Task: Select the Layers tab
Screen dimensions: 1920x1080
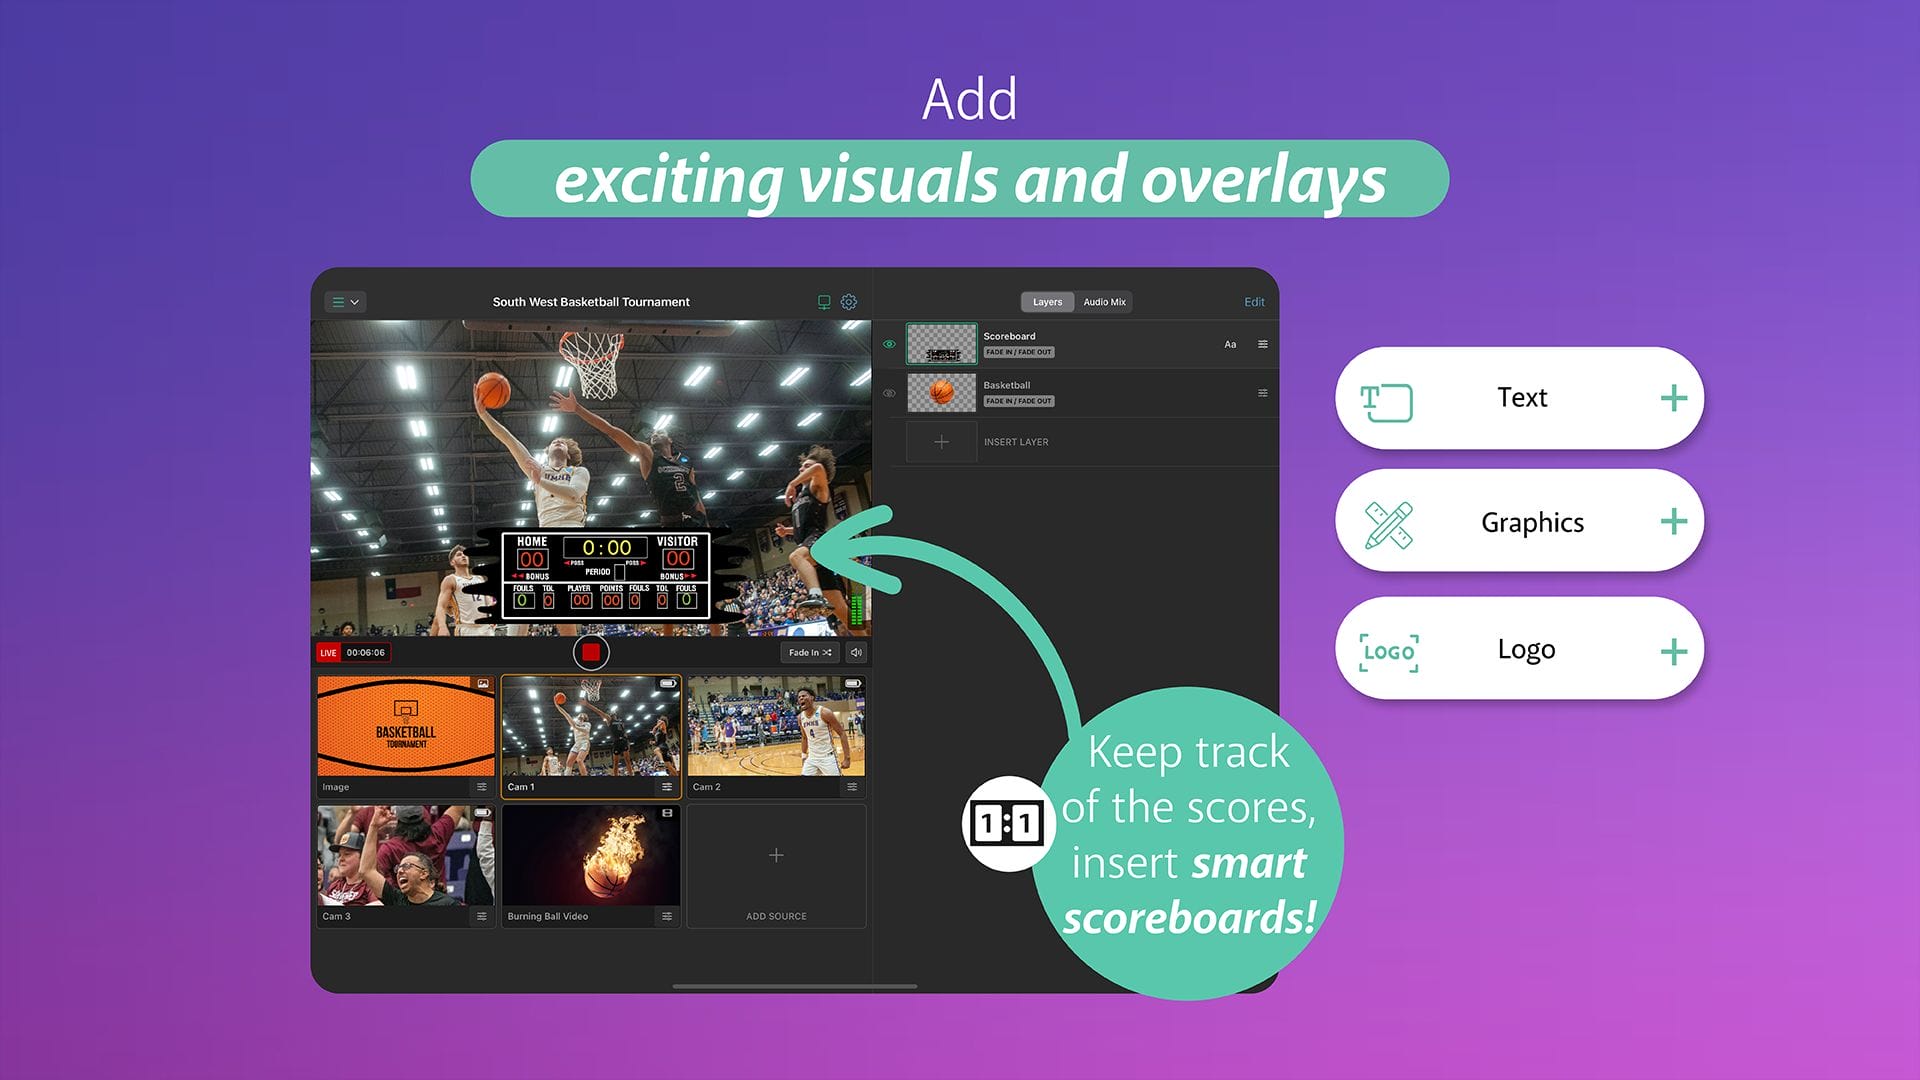Action: tap(1047, 302)
